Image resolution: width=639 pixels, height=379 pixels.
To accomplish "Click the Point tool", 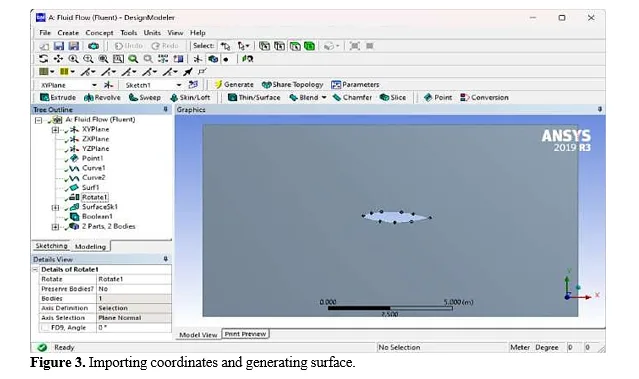I will point(438,98).
